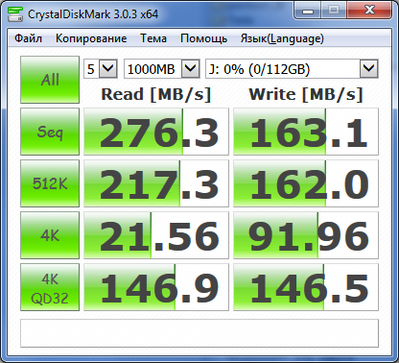
Task: Open the Копирование menu
Action: point(91,38)
